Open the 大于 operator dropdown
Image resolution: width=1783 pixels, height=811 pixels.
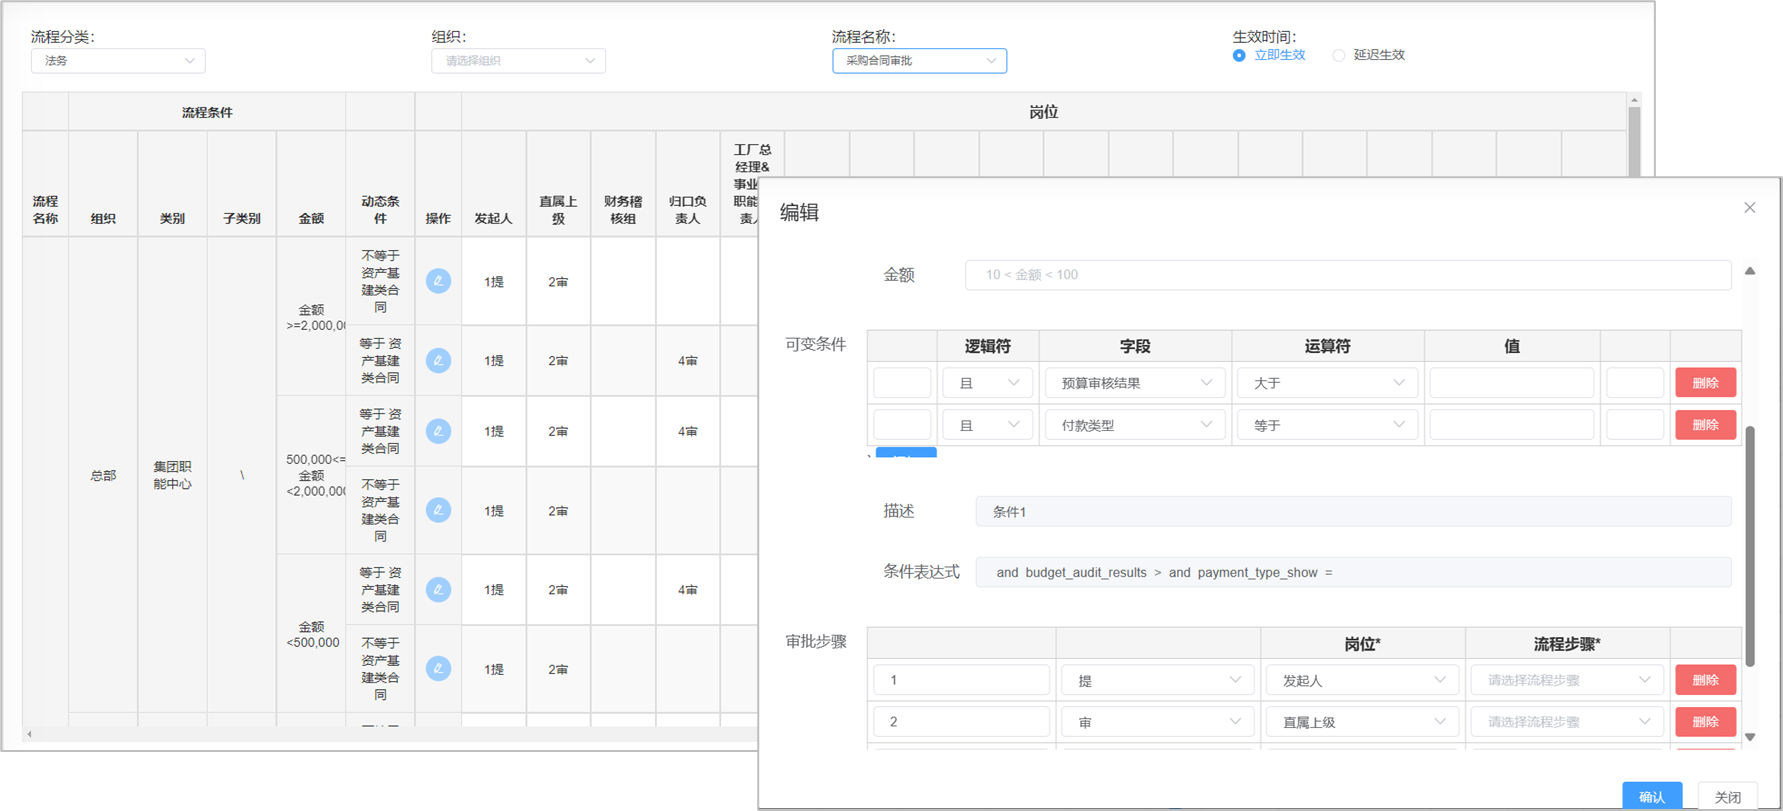1327,383
